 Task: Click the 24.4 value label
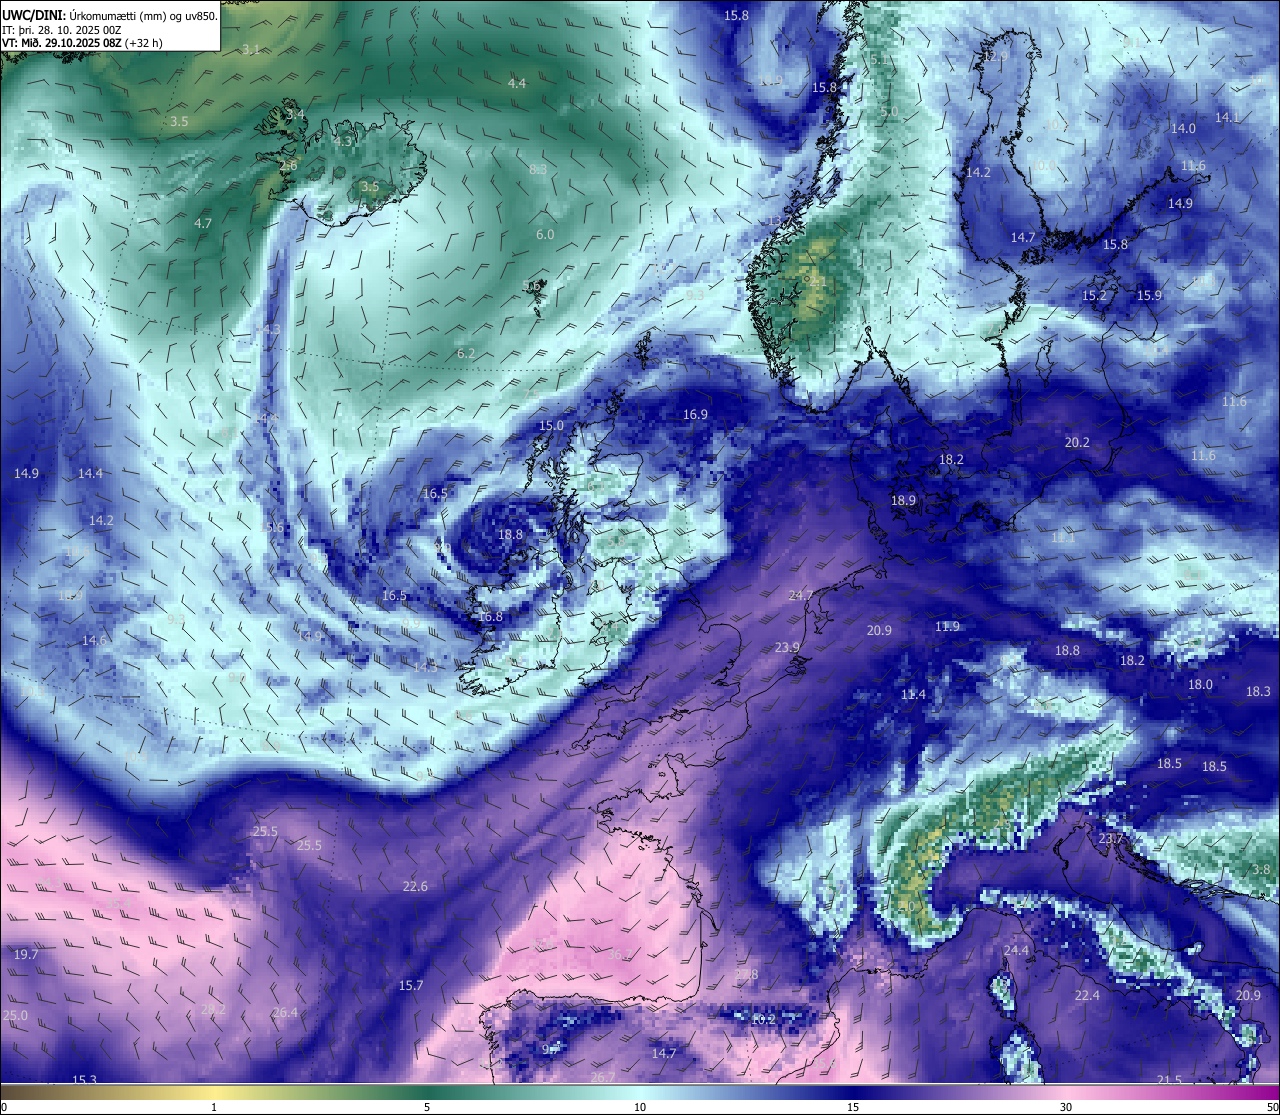click(x=1016, y=950)
